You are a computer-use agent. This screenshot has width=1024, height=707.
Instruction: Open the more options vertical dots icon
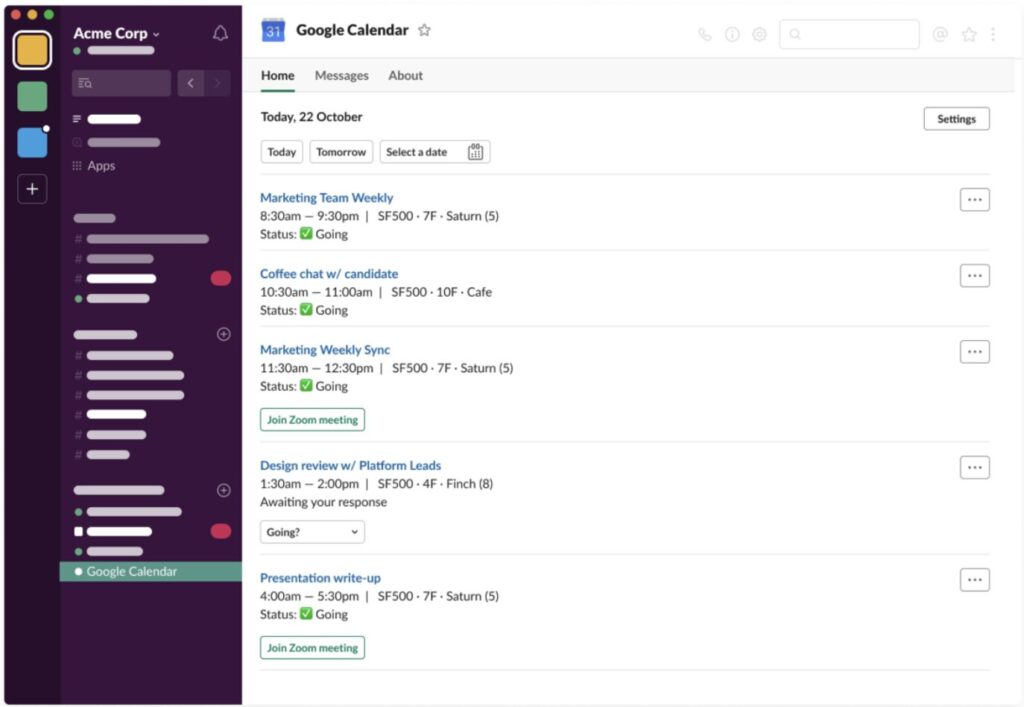[993, 35]
